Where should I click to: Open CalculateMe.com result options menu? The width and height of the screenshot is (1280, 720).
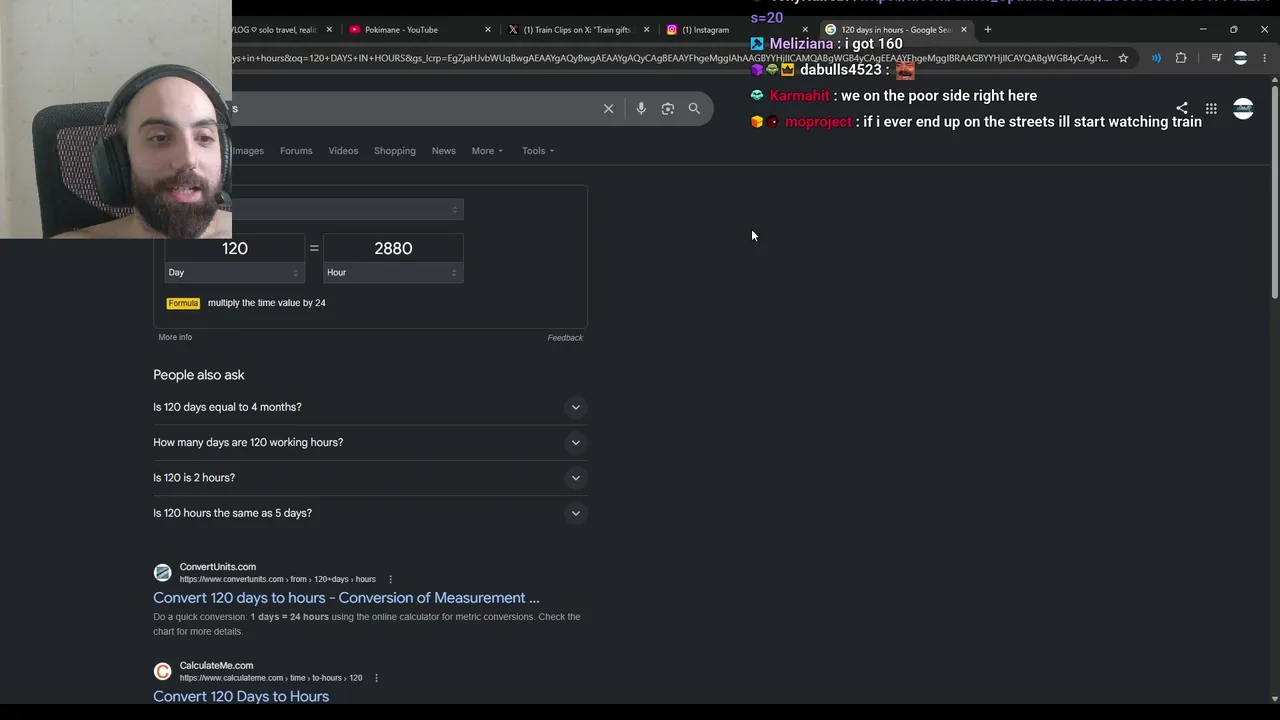click(x=376, y=678)
